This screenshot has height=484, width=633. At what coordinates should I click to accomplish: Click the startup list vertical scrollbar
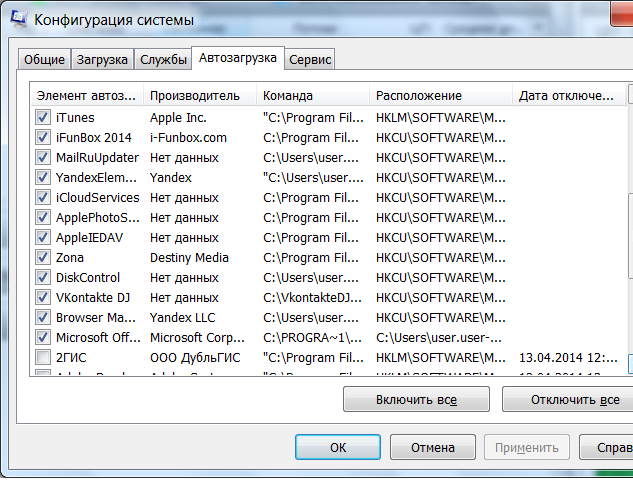631,230
